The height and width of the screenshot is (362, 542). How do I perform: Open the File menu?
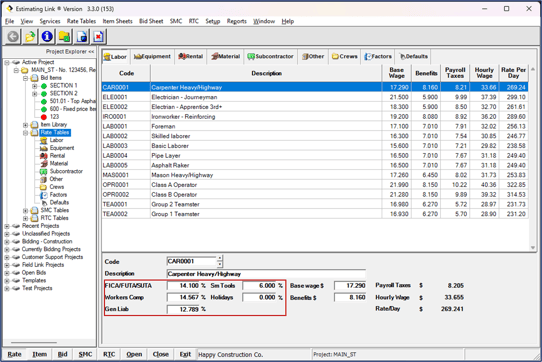[10, 21]
